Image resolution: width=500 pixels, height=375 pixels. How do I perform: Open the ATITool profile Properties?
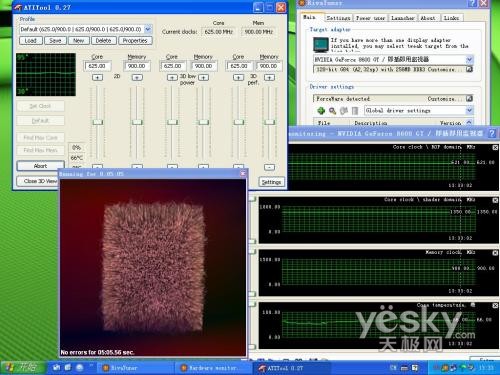[x=135, y=41]
